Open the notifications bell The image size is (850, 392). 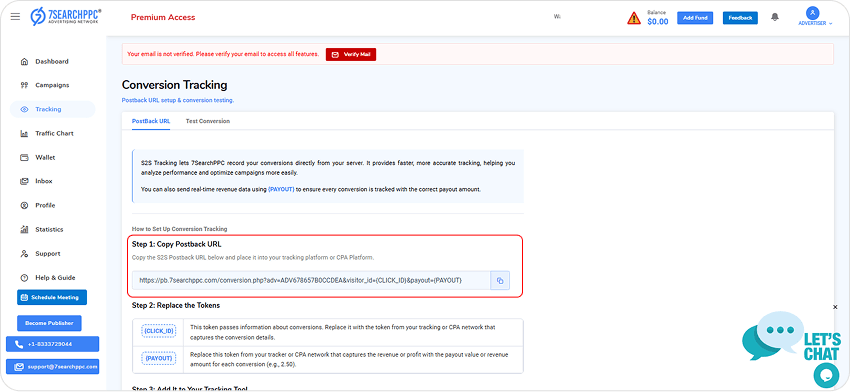(x=775, y=17)
